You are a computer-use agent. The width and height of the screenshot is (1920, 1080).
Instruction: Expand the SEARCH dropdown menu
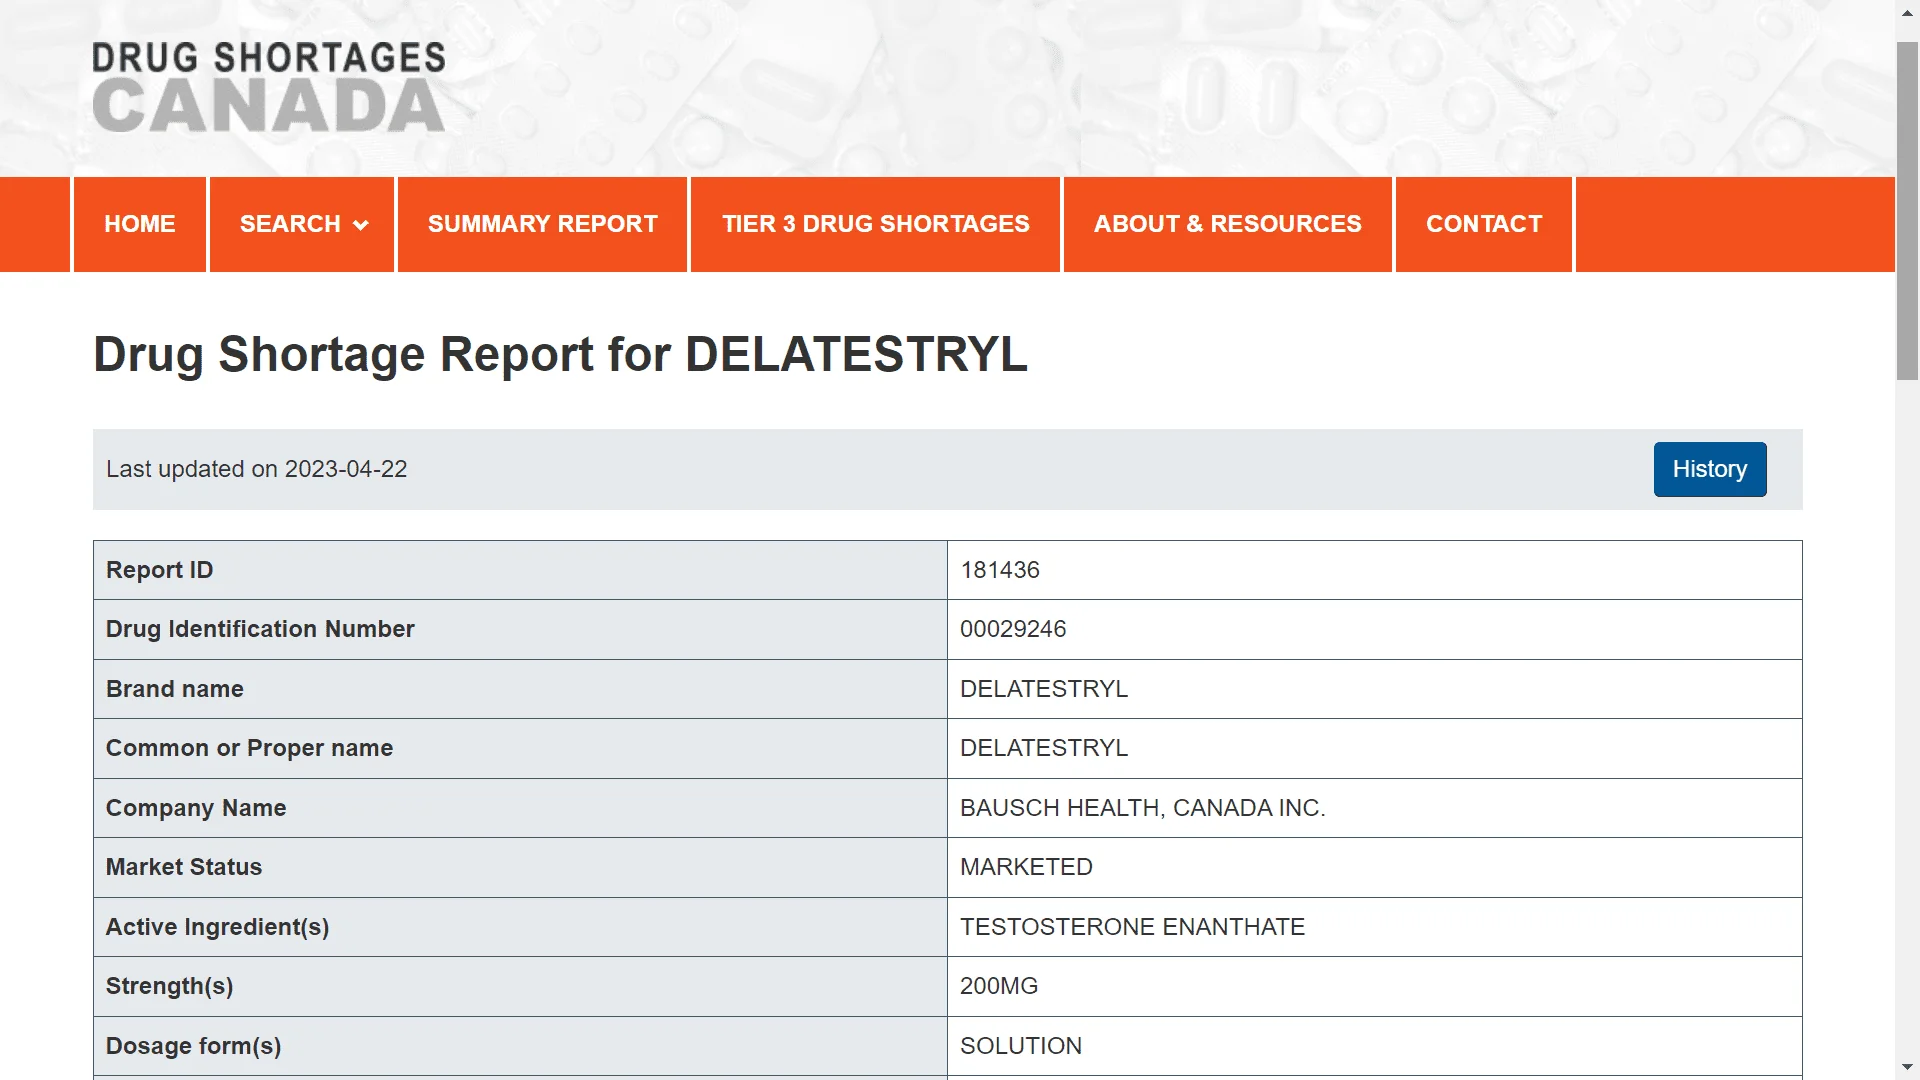[x=303, y=224]
